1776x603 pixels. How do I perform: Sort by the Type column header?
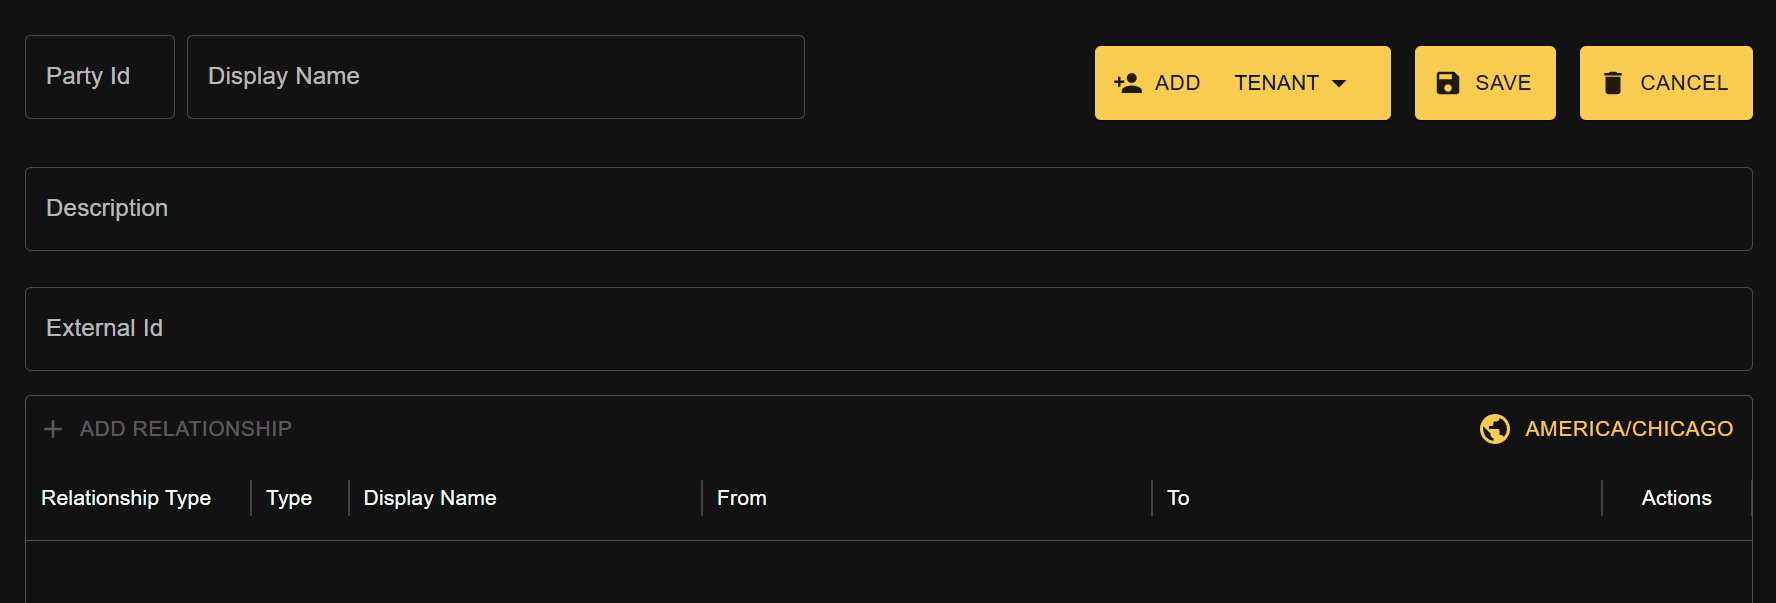tap(289, 498)
